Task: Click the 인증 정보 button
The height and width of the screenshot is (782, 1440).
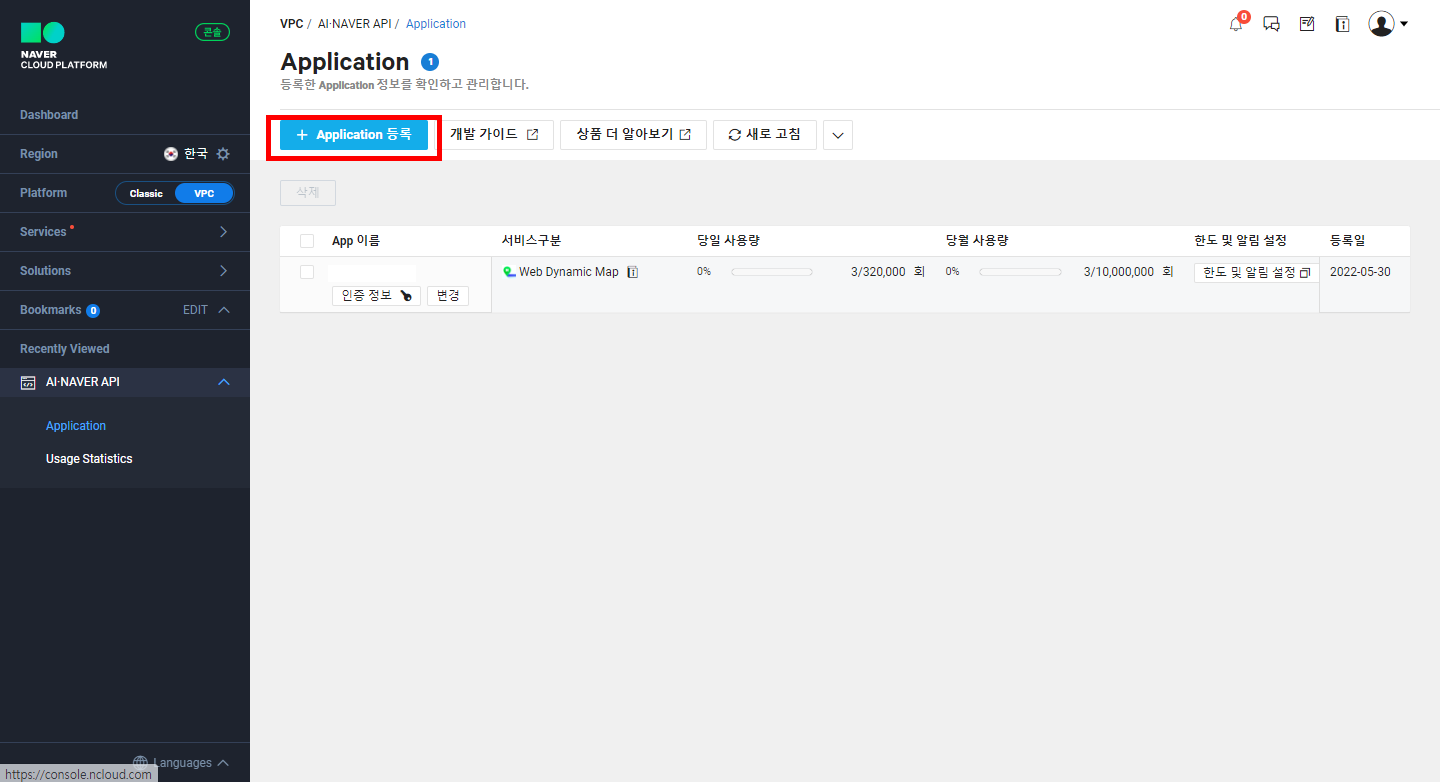Action: point(376,296)
